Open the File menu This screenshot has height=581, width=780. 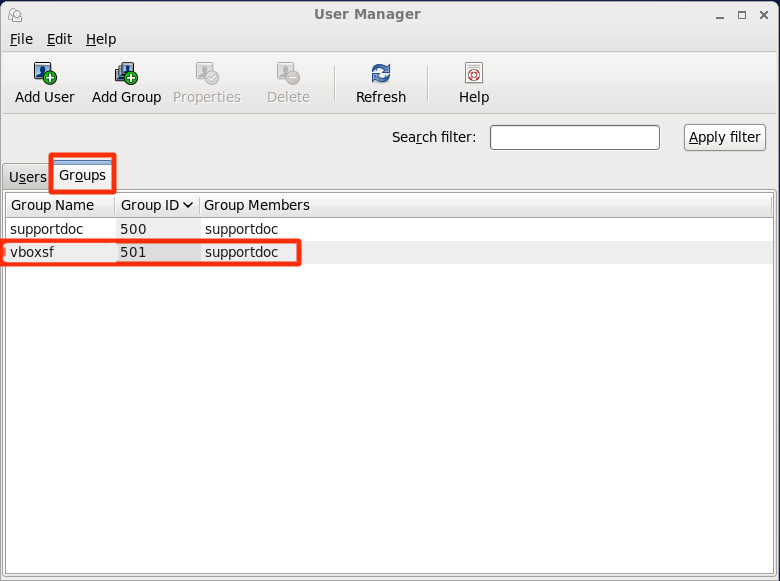pyautogui.click(x=21, y=39)
